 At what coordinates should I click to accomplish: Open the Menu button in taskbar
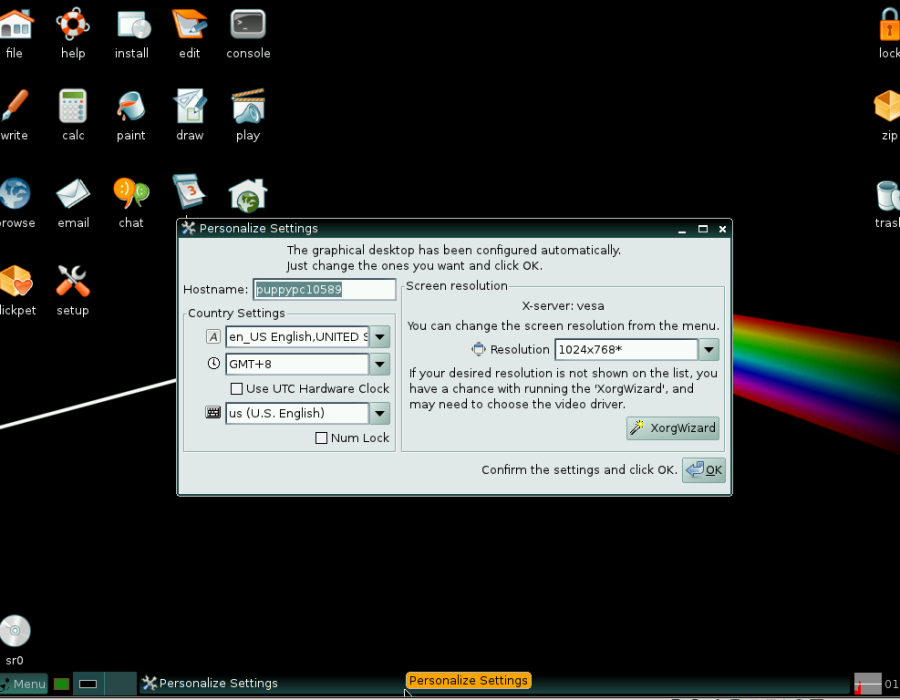(24, 684)
